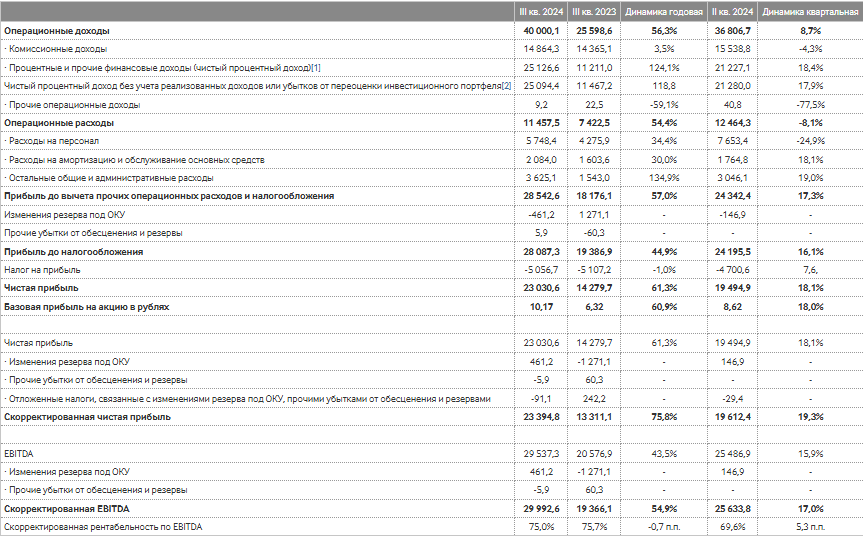
Task: Select Скорректированная чистая прибыль row label
Action: click(87, 417)
